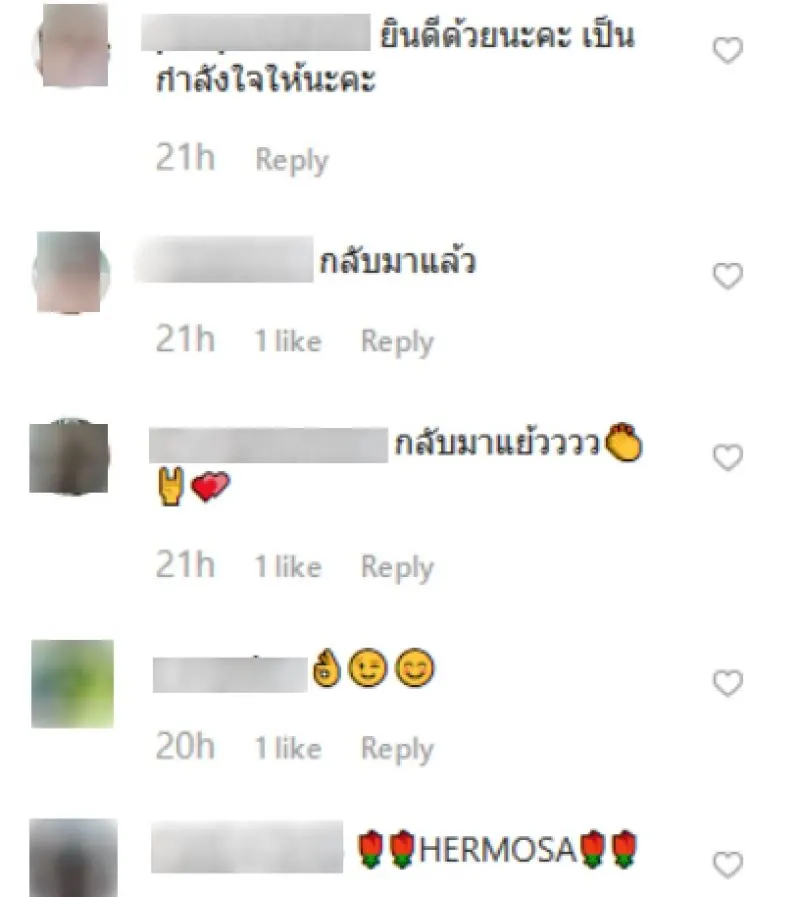Image resolution: width=800 pixels, height=897 pixels.
Task: Reply to the กลับมาแล้ว comment
Action: tap(397, 342)
